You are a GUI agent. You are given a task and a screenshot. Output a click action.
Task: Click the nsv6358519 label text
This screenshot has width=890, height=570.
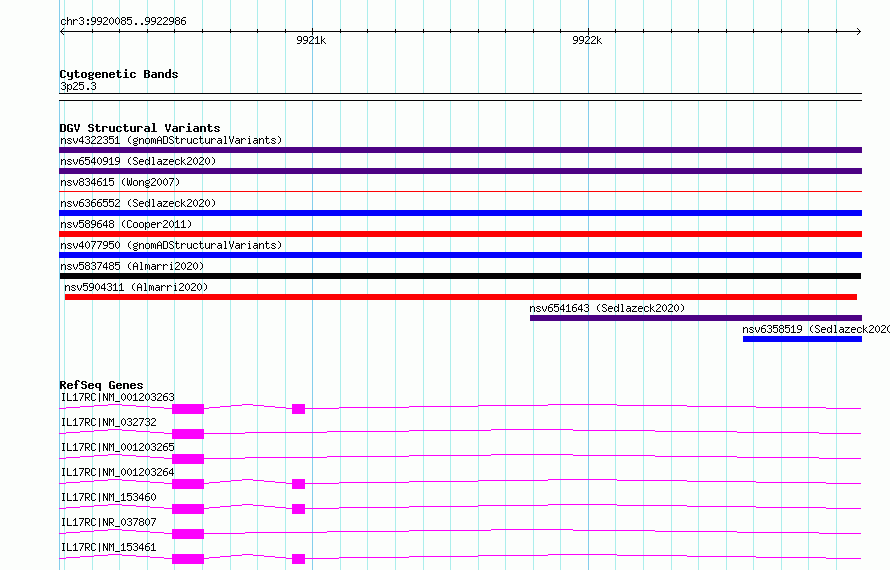[x=816, y=329]
